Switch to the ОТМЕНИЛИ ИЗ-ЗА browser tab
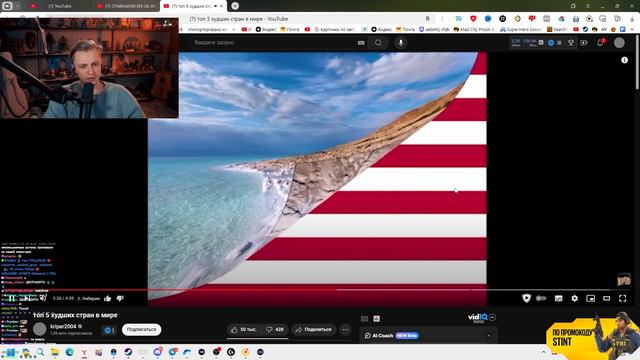The height and width of the screenshot is (360, 640). [x=127, y=6]
